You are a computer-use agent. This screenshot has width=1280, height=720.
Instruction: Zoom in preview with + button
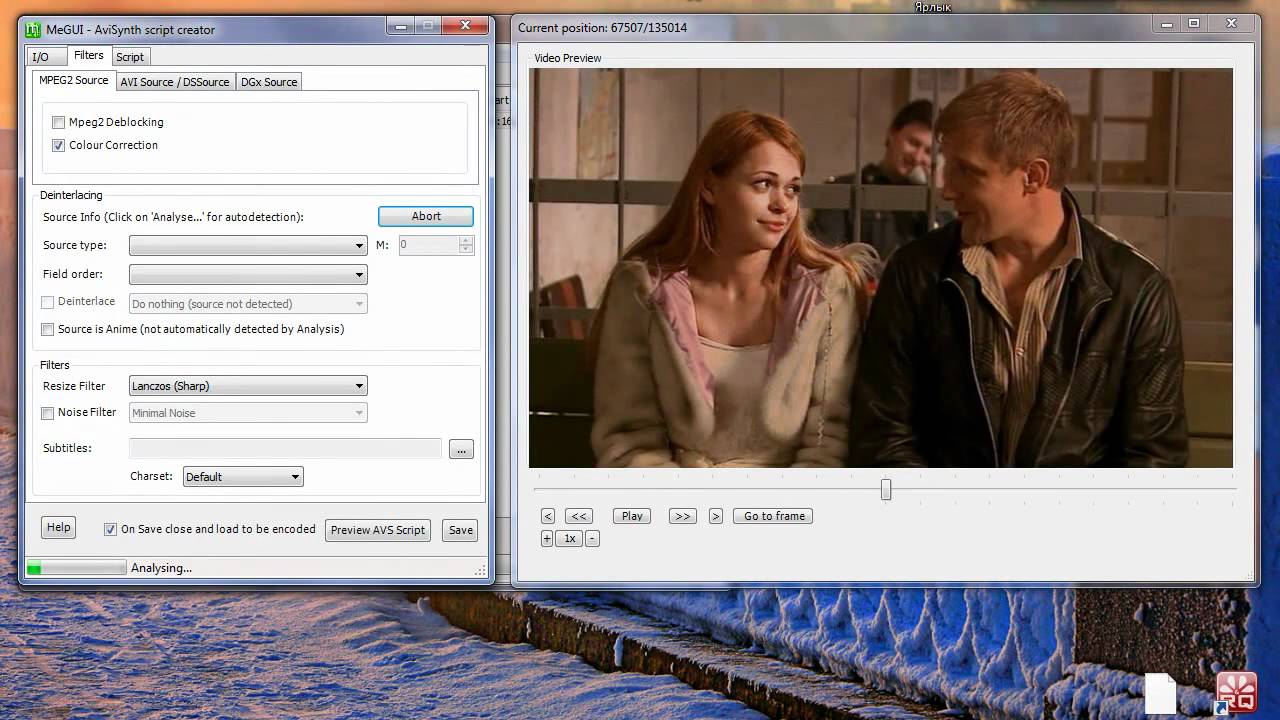547,538
